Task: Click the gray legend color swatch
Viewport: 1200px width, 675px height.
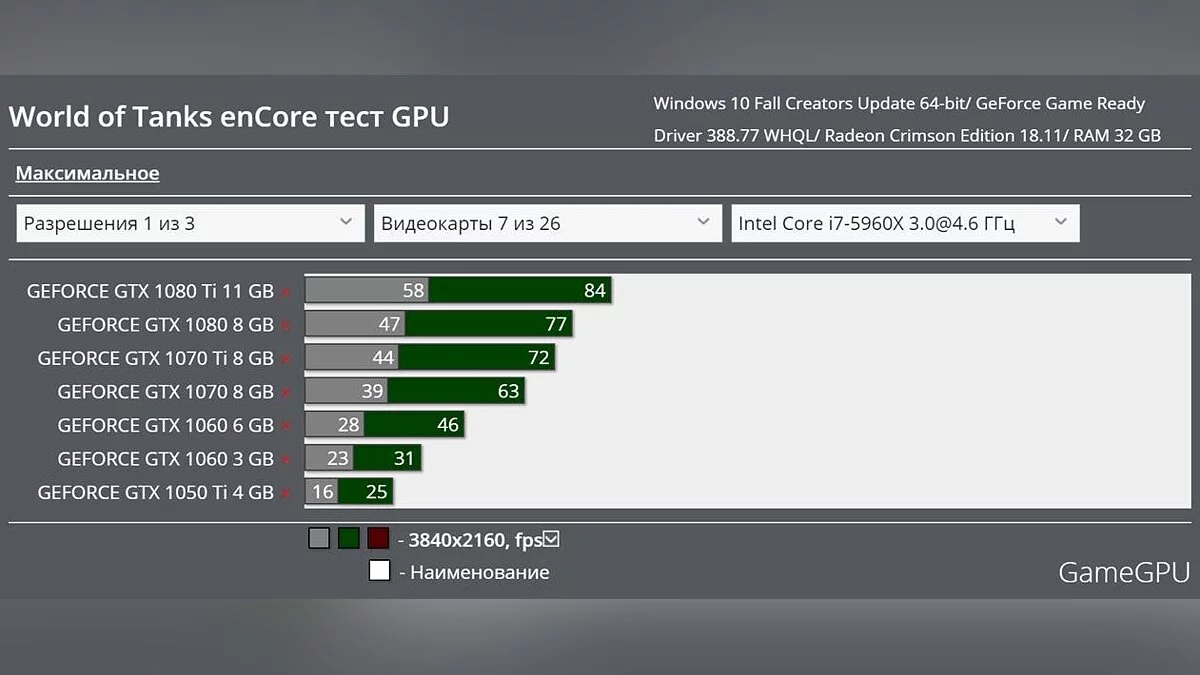Action: (x=319, y=539)
